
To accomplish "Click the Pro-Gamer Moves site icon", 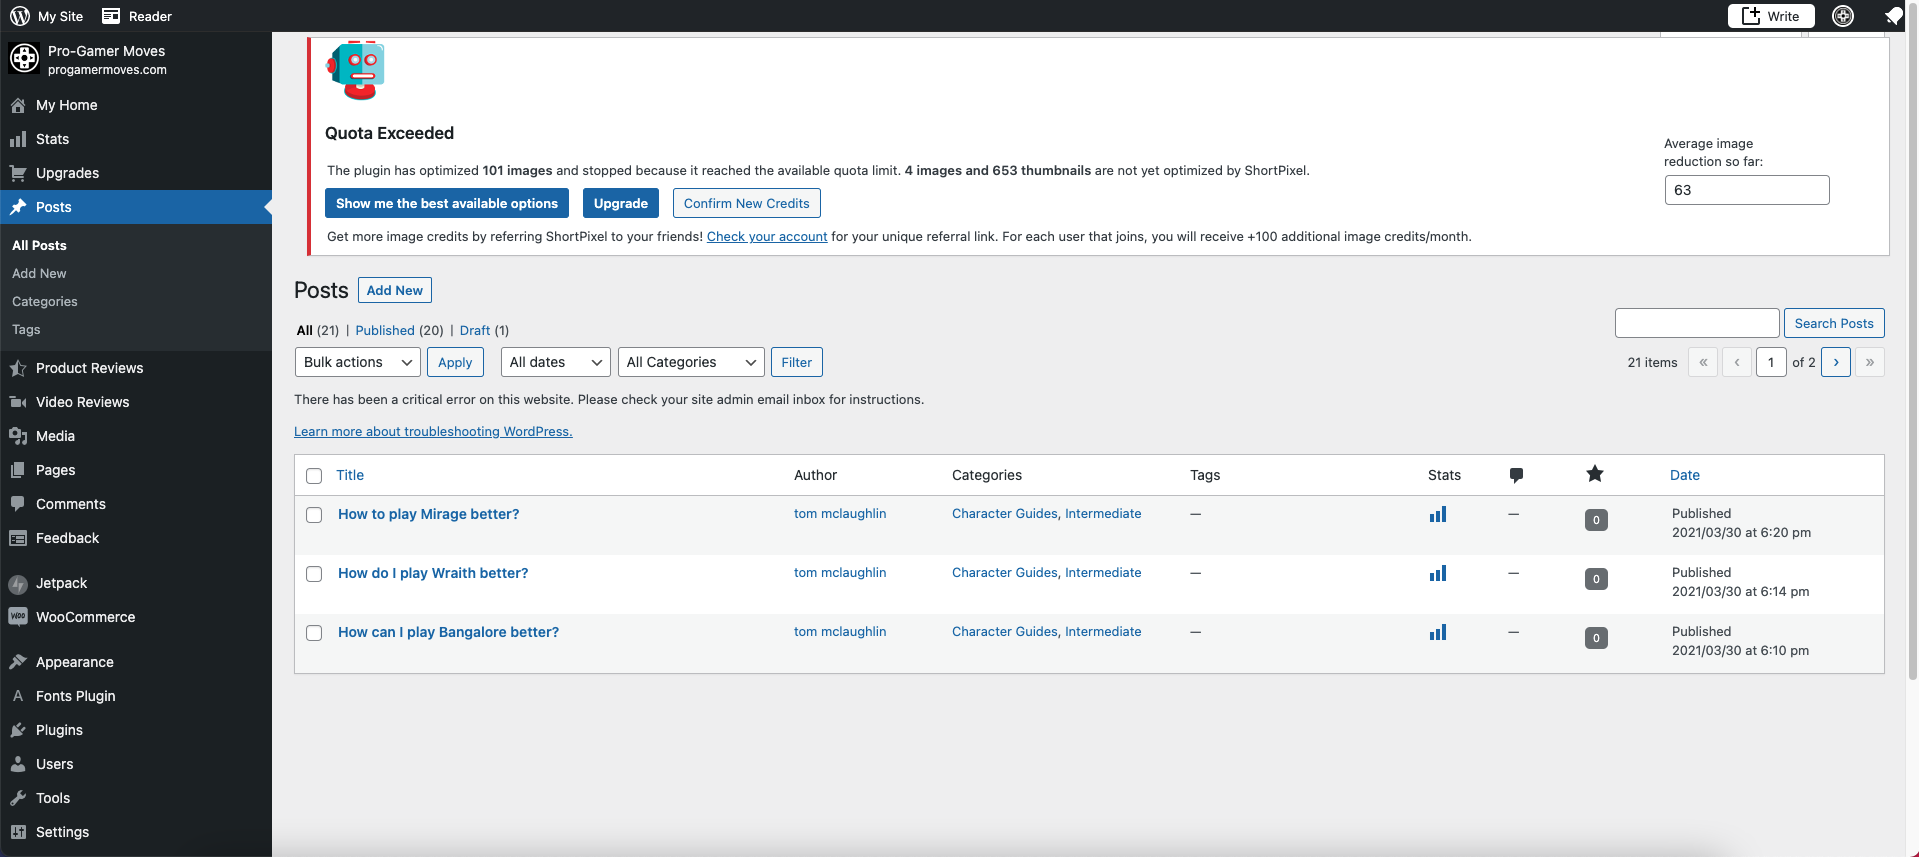I will click(x=24, y=59).
